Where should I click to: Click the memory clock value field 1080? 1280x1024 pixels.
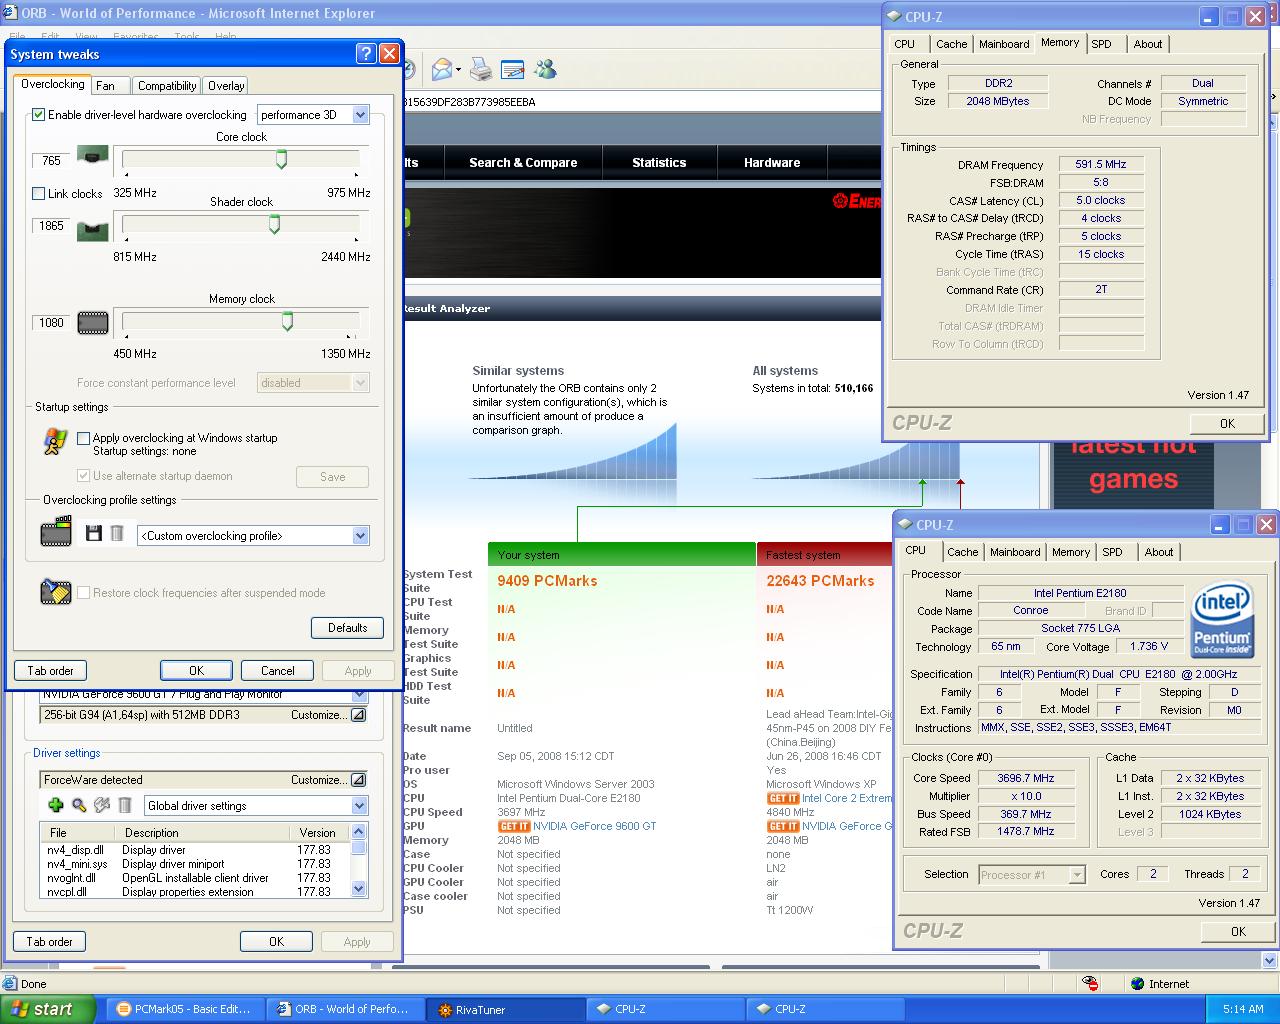pyautogui.click(x=51, y=323)
